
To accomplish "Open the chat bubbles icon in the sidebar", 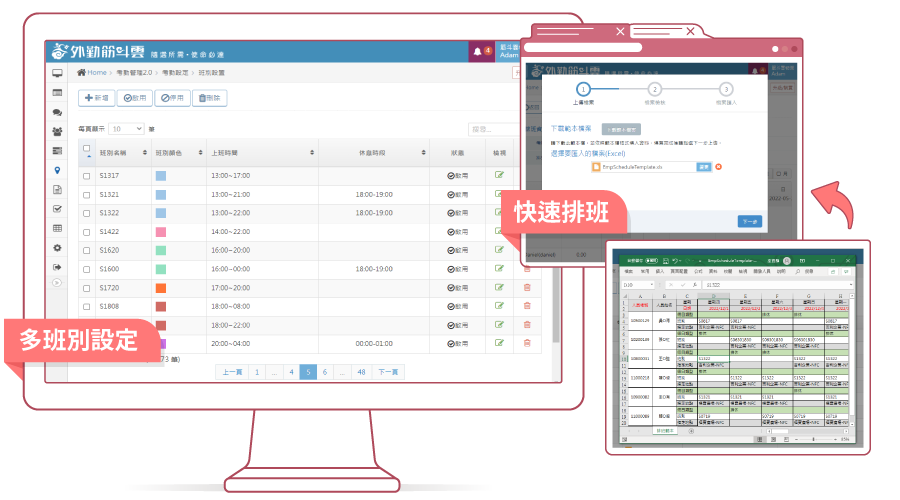I will (x=57, y=113).
